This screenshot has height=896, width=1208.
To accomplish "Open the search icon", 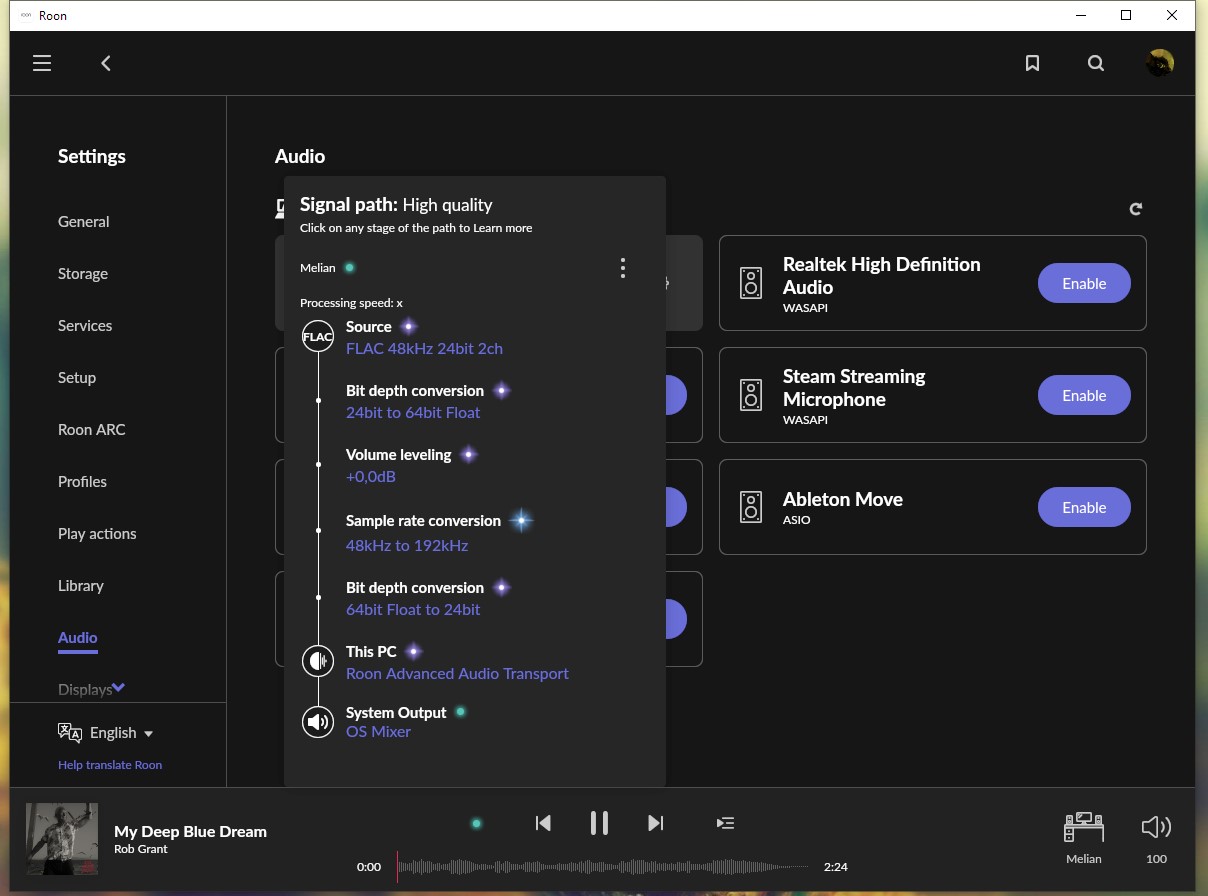I will coord(1096,63).
